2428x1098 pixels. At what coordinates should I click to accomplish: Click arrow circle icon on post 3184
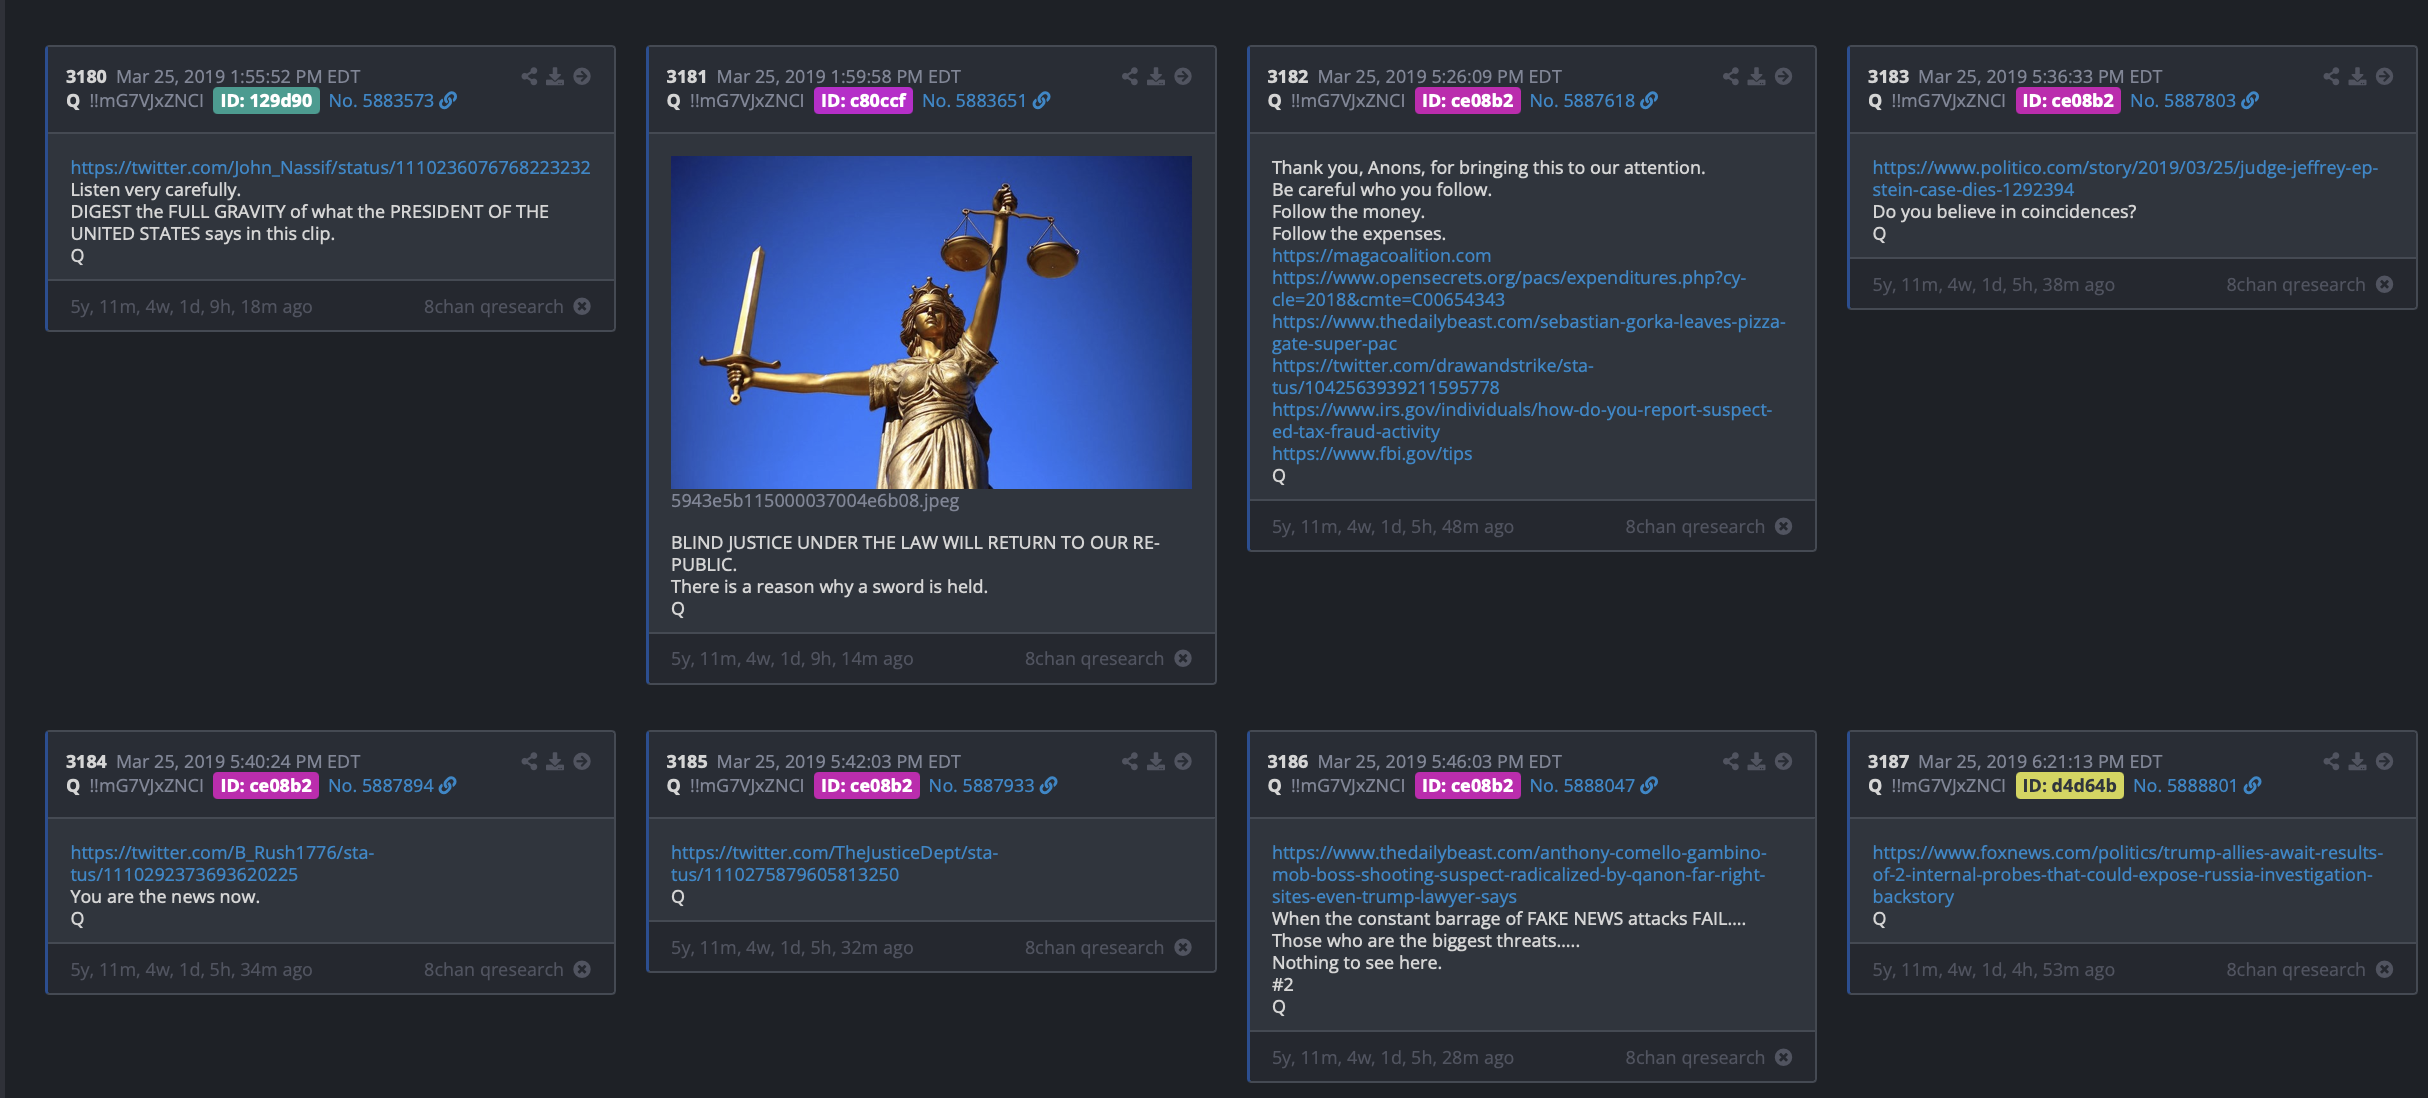[582, 761]
